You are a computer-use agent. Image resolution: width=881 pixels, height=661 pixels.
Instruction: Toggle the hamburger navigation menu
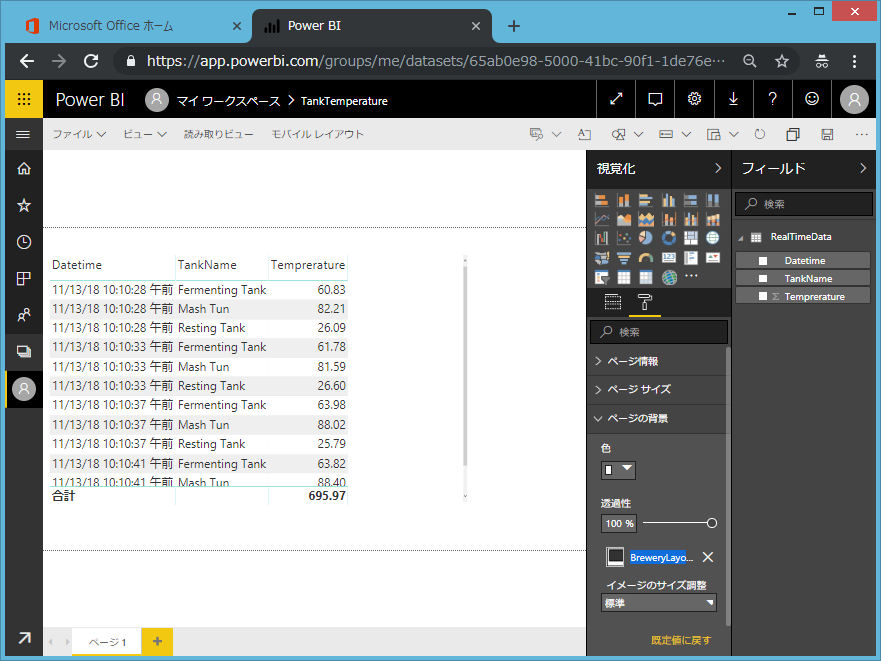point(23,134)
